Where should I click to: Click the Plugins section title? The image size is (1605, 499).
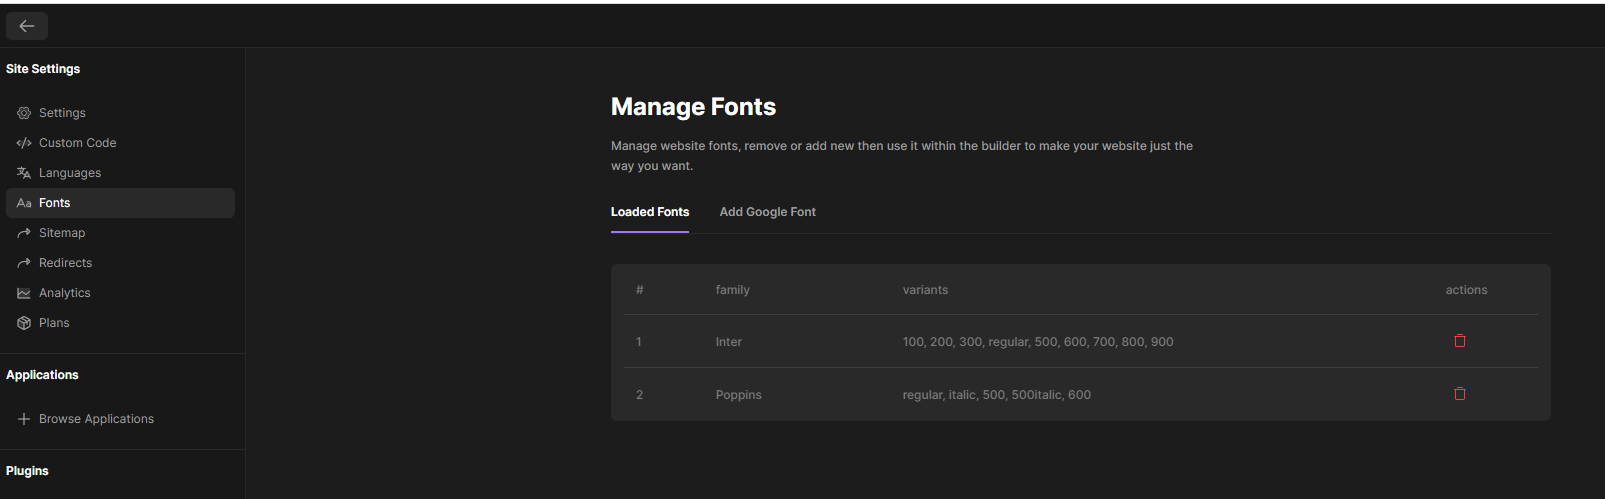tap(27, 471)
